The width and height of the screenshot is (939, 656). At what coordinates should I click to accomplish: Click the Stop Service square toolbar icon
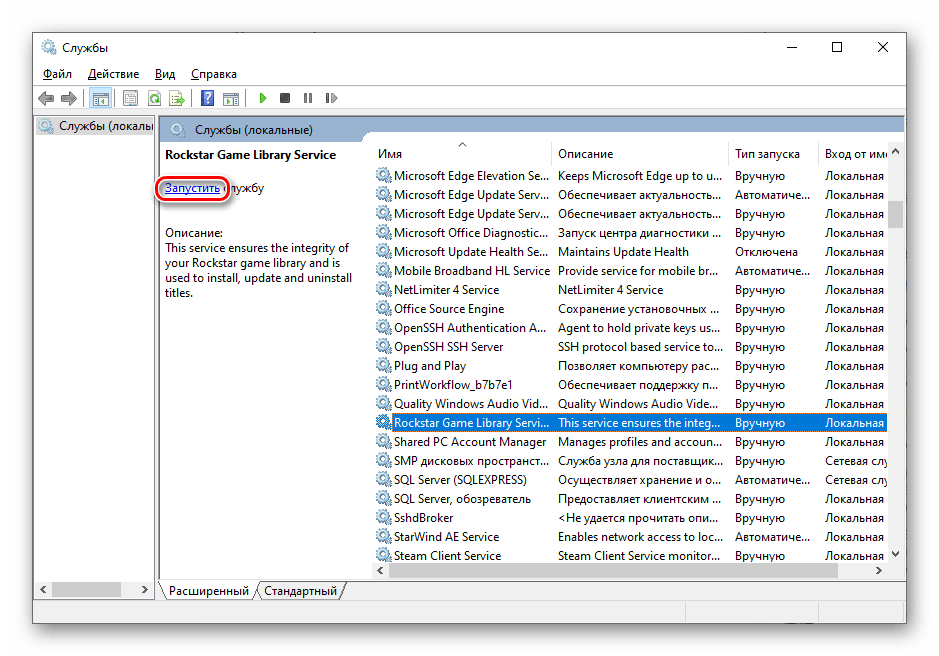(x=285, y=98)
